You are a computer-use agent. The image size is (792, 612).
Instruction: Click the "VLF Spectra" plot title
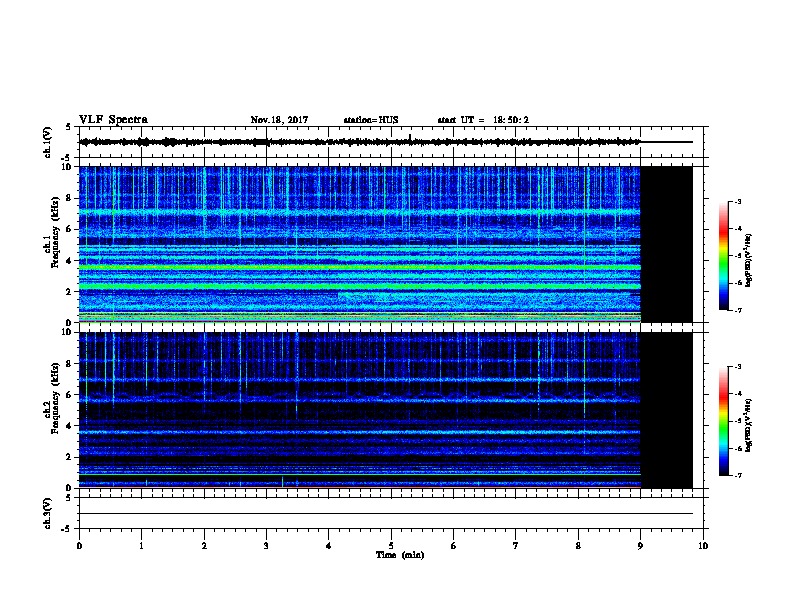click(113, 120)
